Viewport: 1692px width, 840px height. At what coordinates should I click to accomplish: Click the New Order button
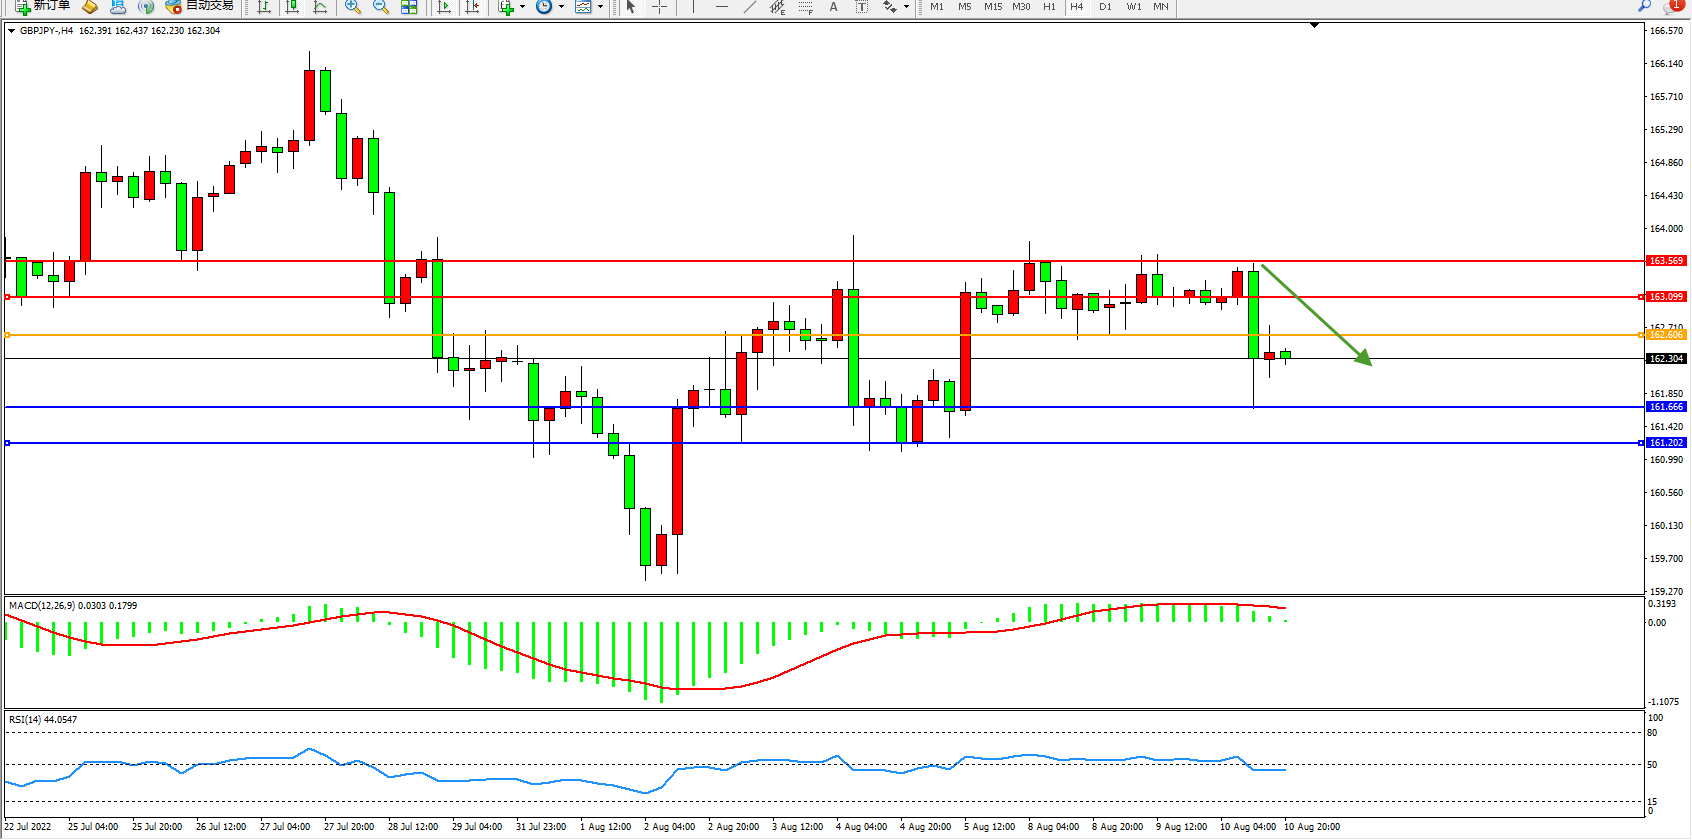pos(43,6)
